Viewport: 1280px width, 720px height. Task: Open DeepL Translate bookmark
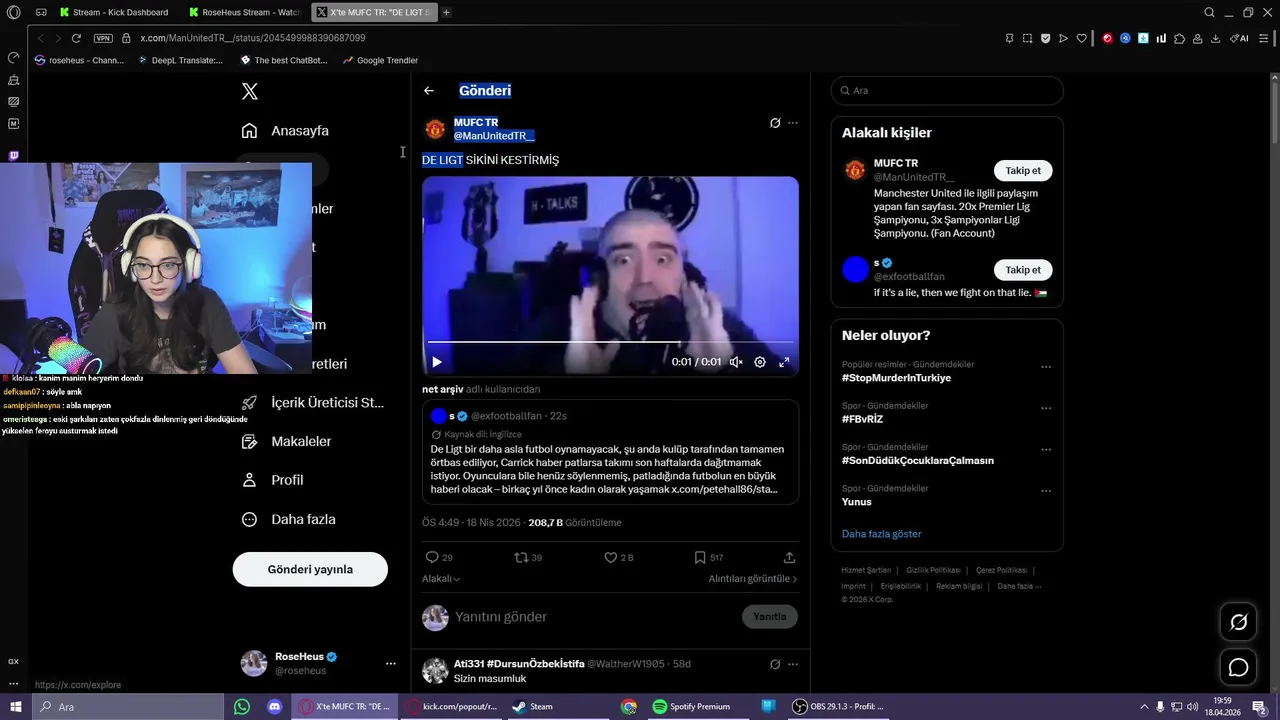[x=180, y=60]
